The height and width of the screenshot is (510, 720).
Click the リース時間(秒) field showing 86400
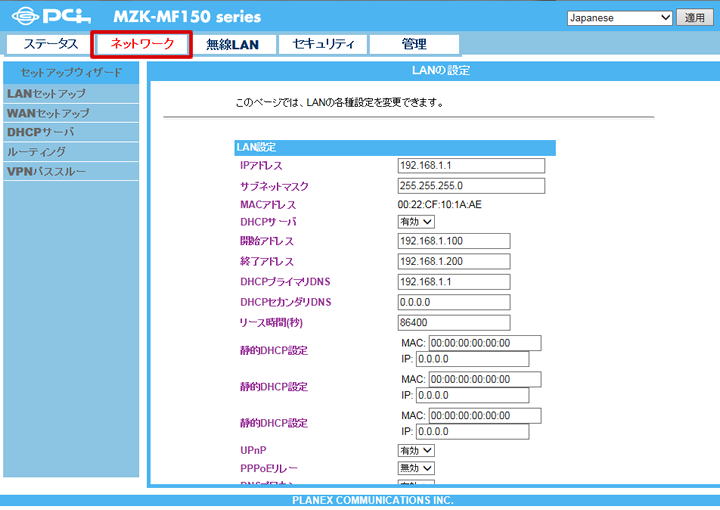454,323
